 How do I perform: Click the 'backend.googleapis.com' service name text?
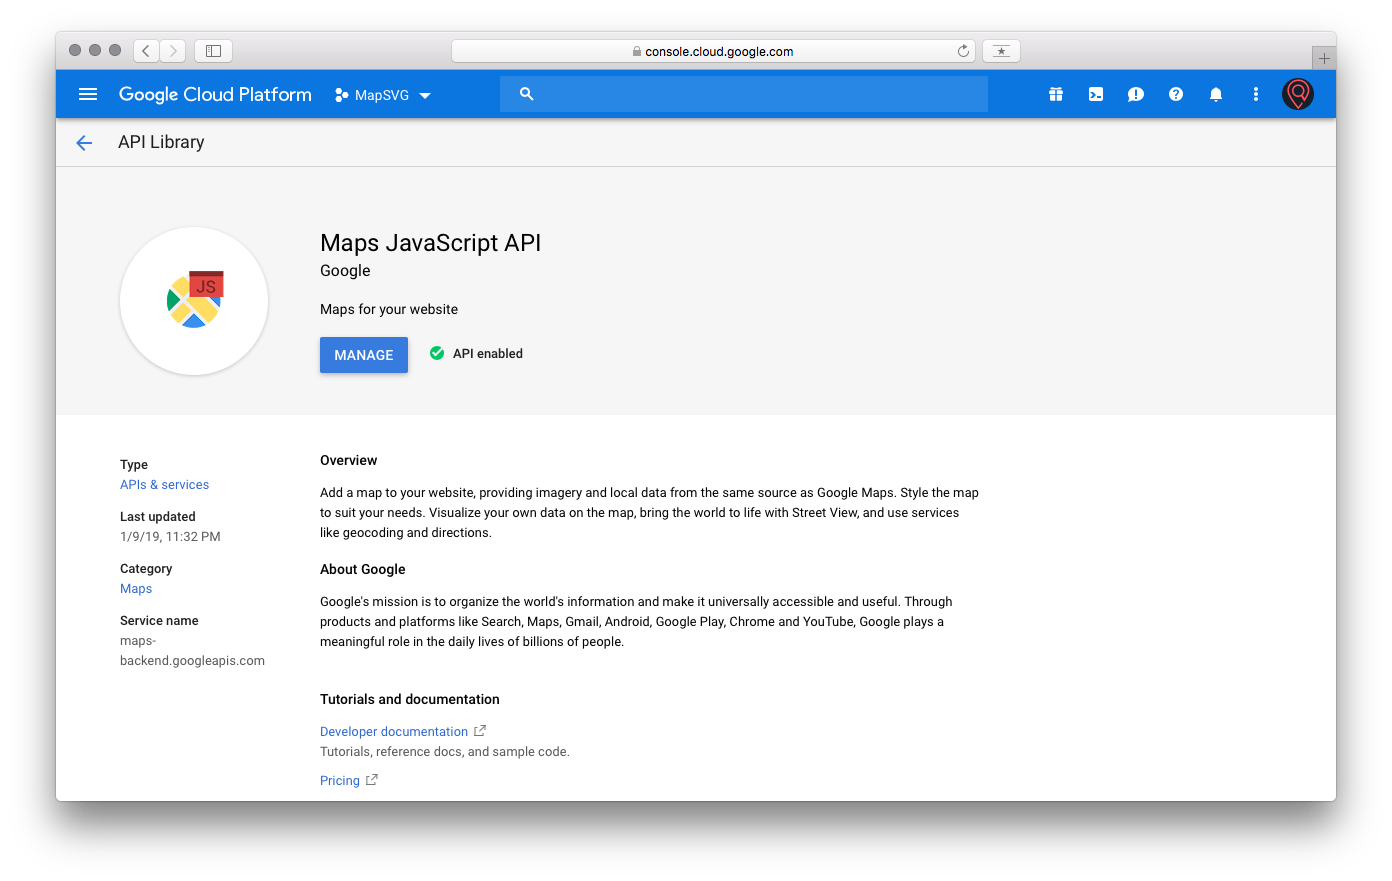[192, 661]
